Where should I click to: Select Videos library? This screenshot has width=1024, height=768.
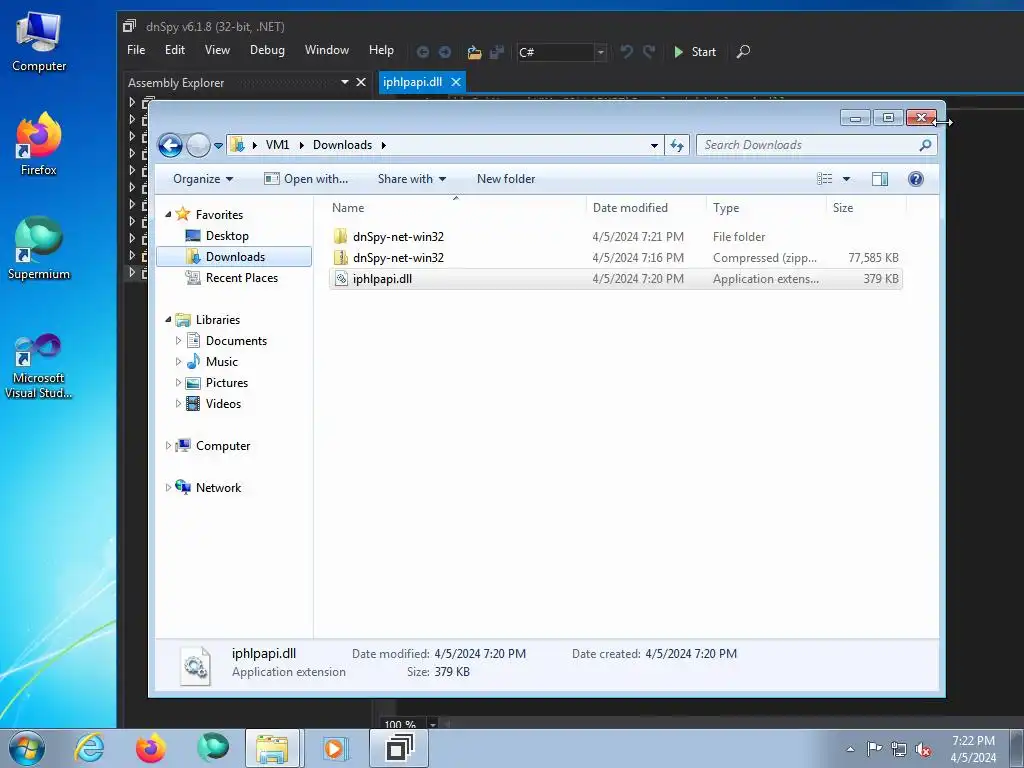pos(223,404)
